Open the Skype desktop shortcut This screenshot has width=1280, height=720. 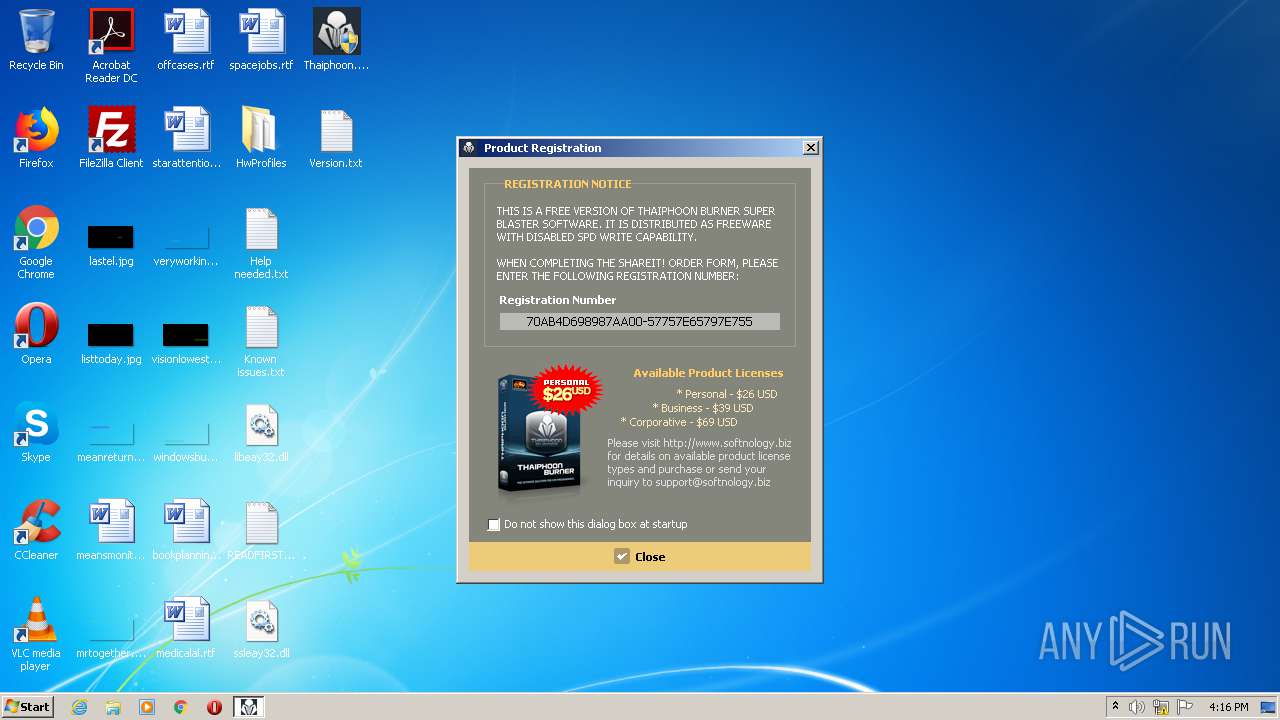(x=36, y=432)
